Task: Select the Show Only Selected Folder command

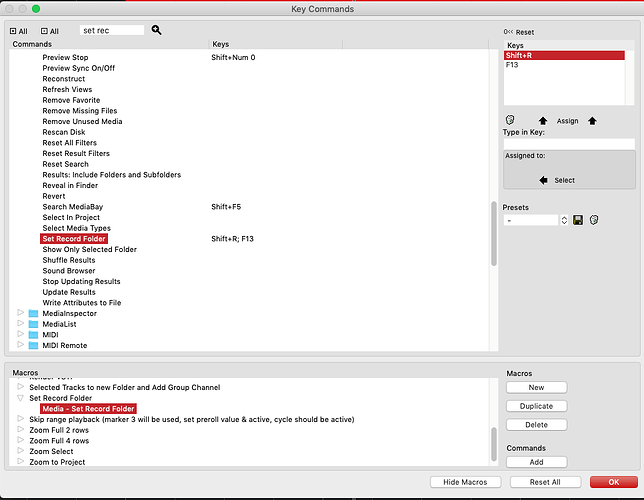Action: pos(90,250)
